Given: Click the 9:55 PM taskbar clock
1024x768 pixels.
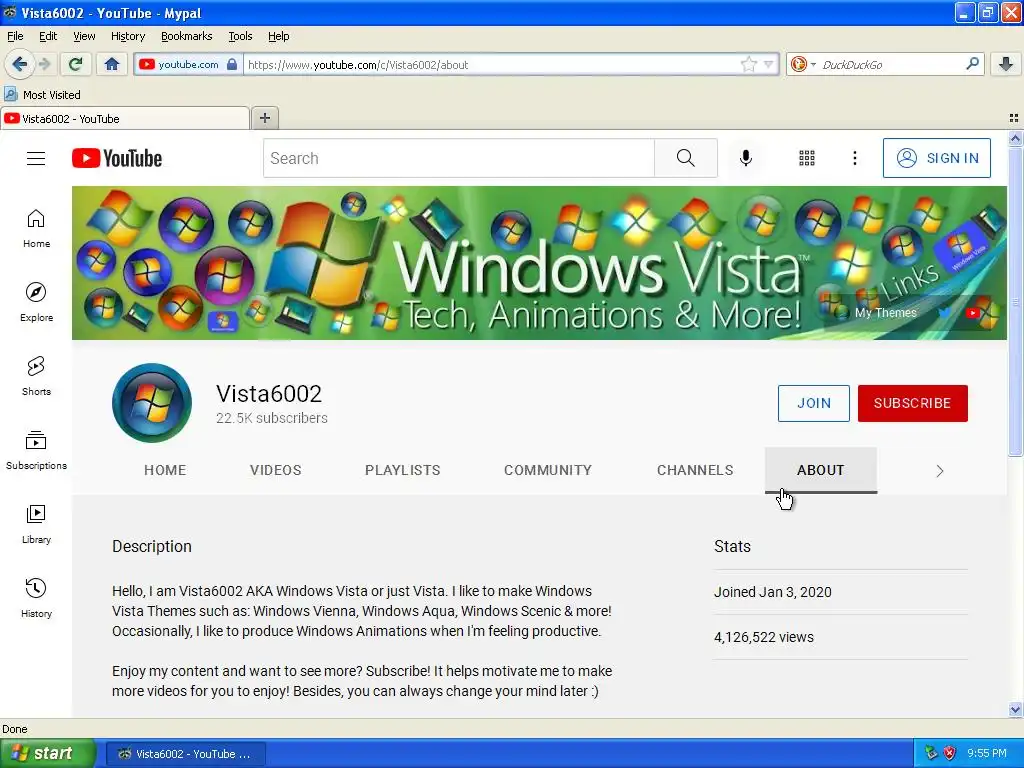Looking at the screenshot, I should (987, 753).
